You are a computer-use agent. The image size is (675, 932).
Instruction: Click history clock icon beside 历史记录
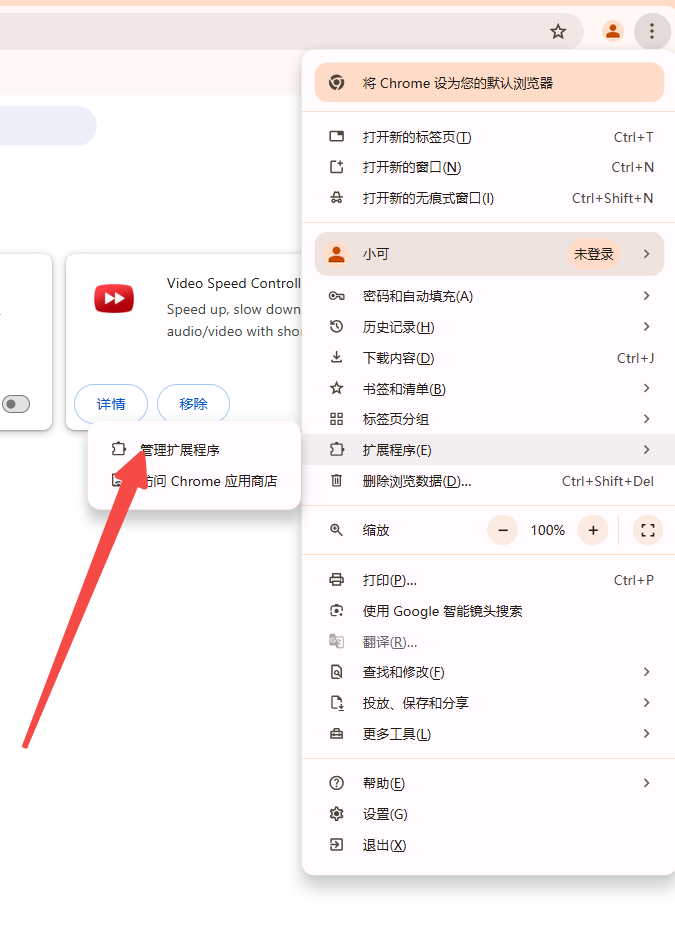pyautogui.click(x=336, y=326)
